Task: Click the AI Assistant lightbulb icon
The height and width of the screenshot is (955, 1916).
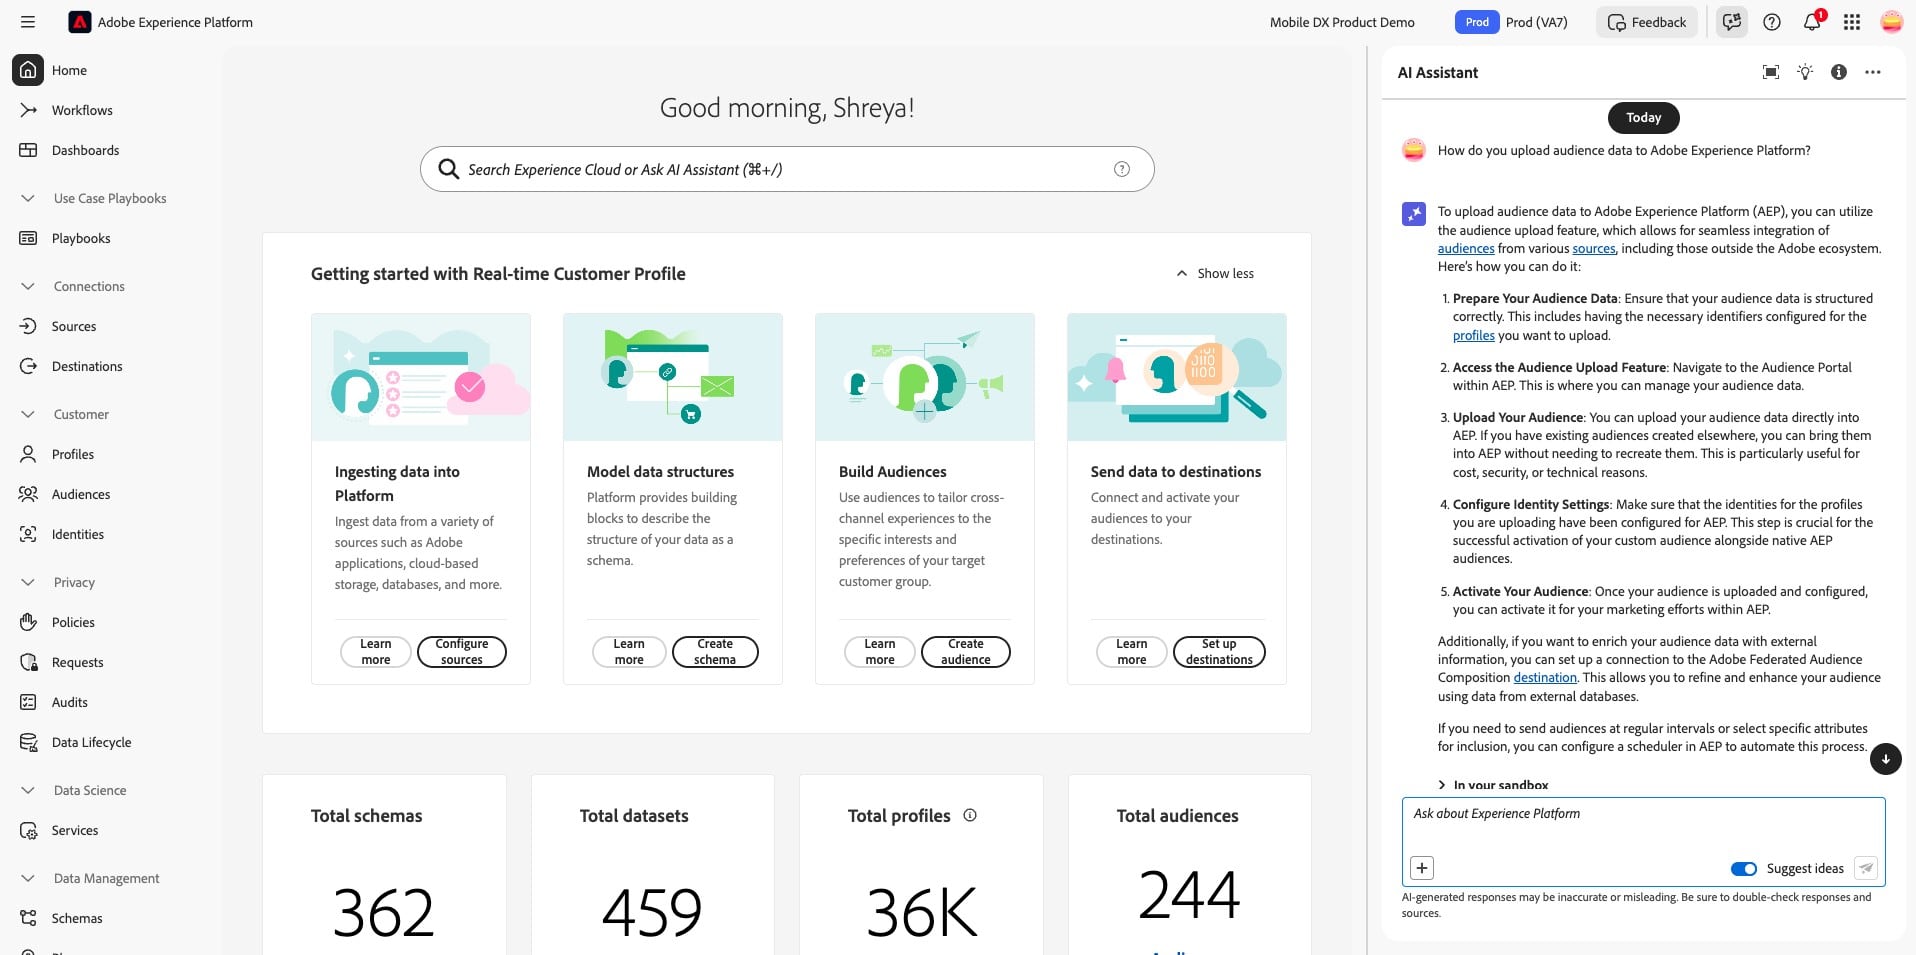Action: pos(1805,72)
